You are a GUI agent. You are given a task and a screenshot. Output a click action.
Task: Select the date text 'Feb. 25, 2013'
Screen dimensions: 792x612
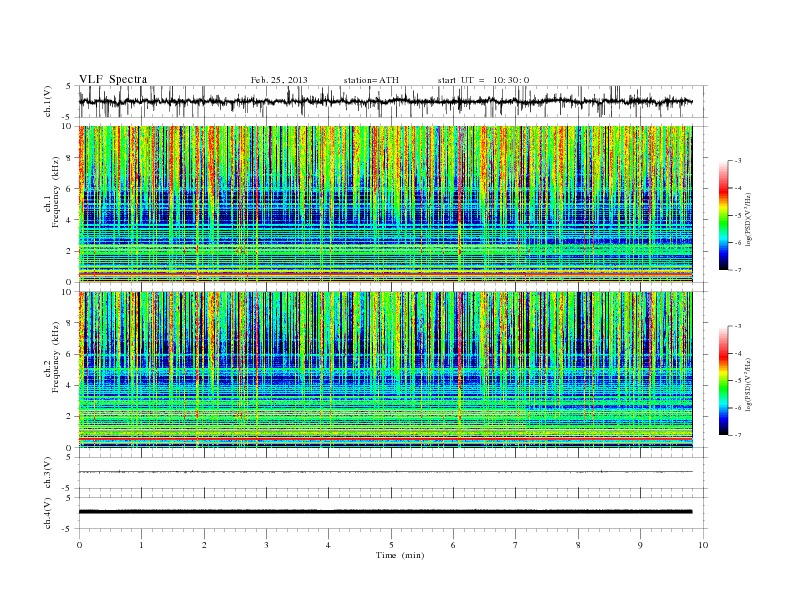coord(279,80)
